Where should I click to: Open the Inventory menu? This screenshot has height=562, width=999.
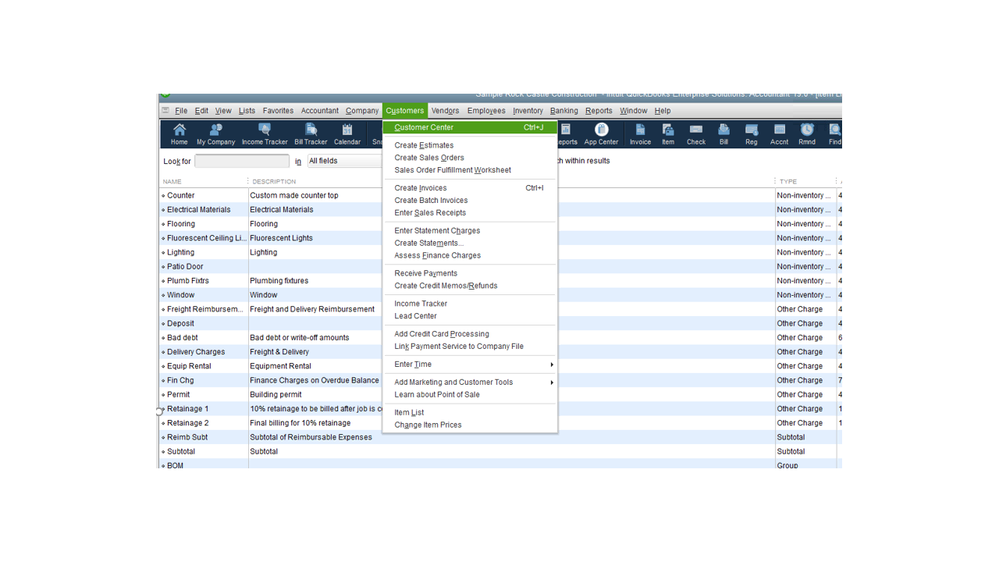click(x=528, y=110)
